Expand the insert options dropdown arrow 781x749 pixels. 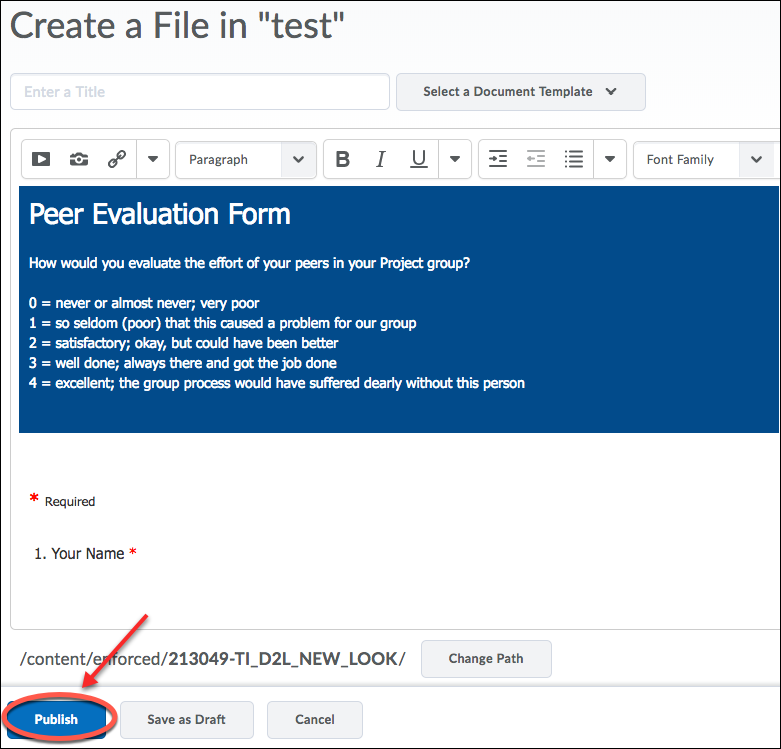(x=153, y=159)
